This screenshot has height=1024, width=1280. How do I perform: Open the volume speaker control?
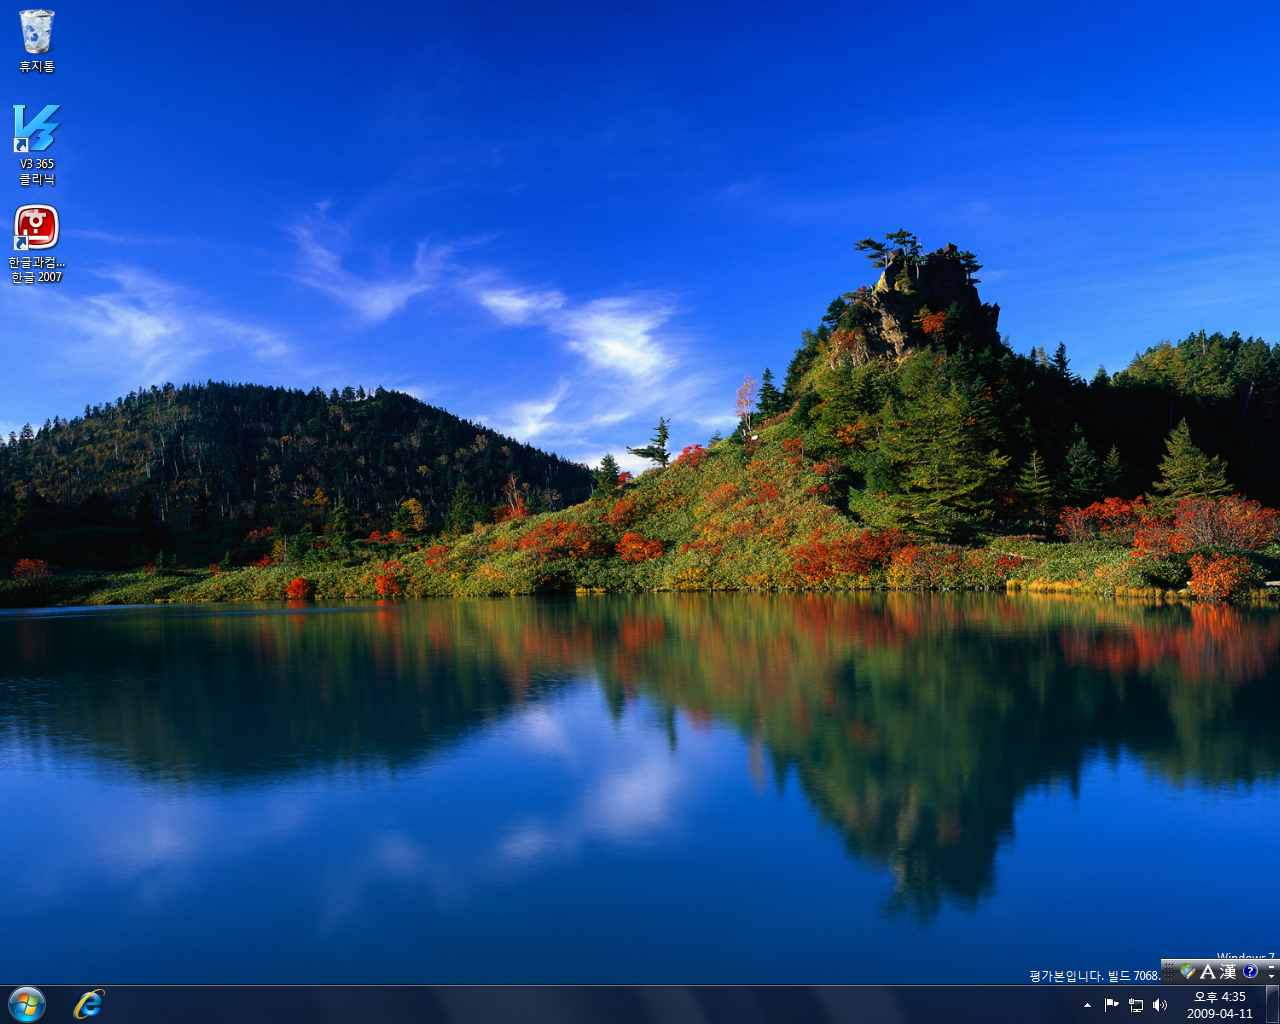click(1160, 1005)
